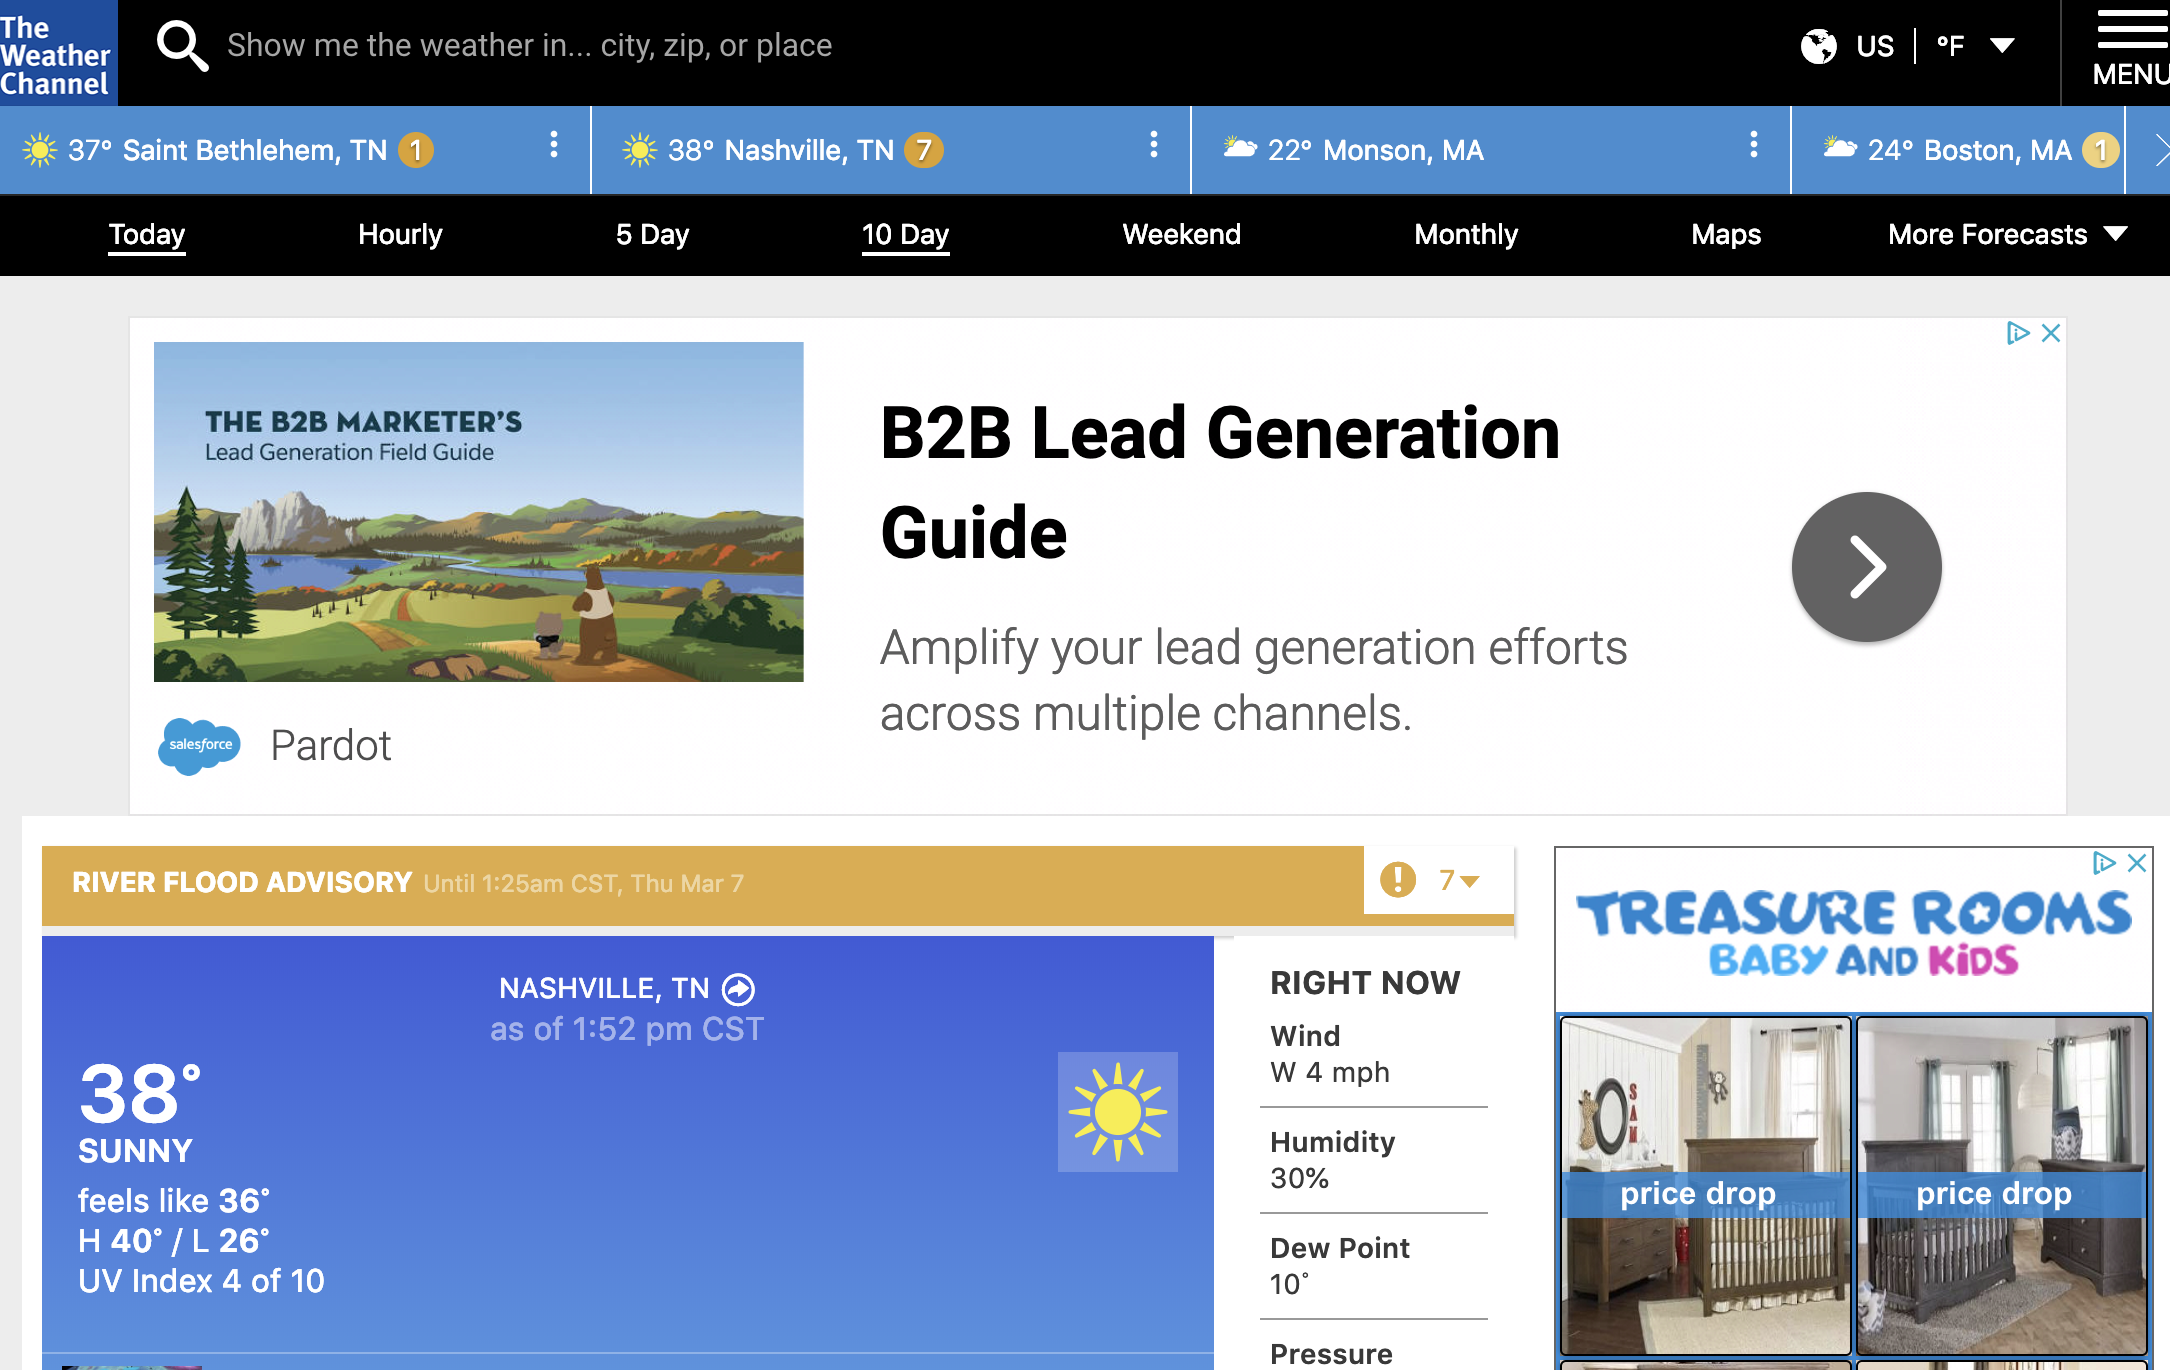The height and width of the screenshot is (1370, 2170).
Task: Expand the More Forecasts dropdown
Action: pyautogui.click(x=2007, y=234)
